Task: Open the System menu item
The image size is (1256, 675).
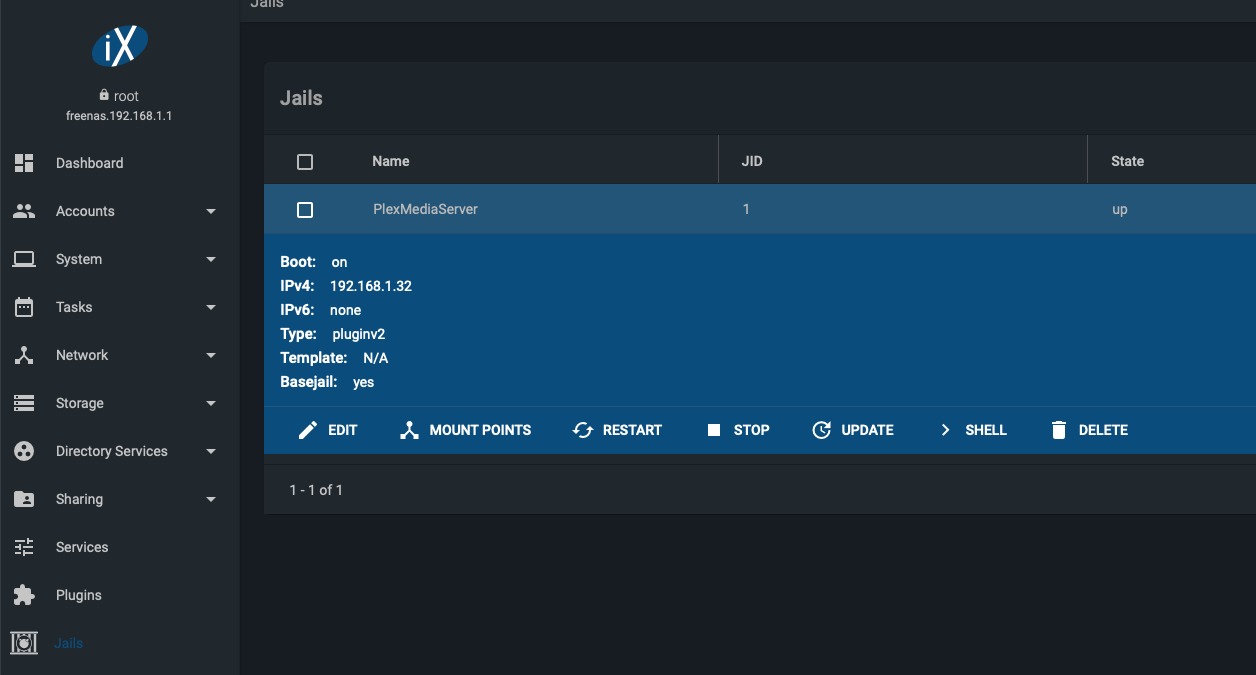Action: (79, 259)
